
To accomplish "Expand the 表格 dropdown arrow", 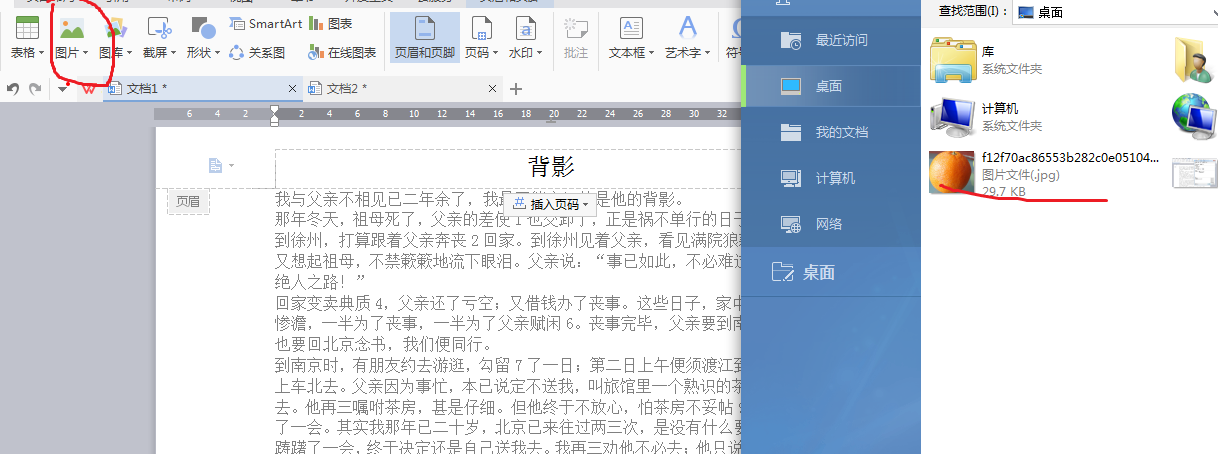I will pos(41,53).
